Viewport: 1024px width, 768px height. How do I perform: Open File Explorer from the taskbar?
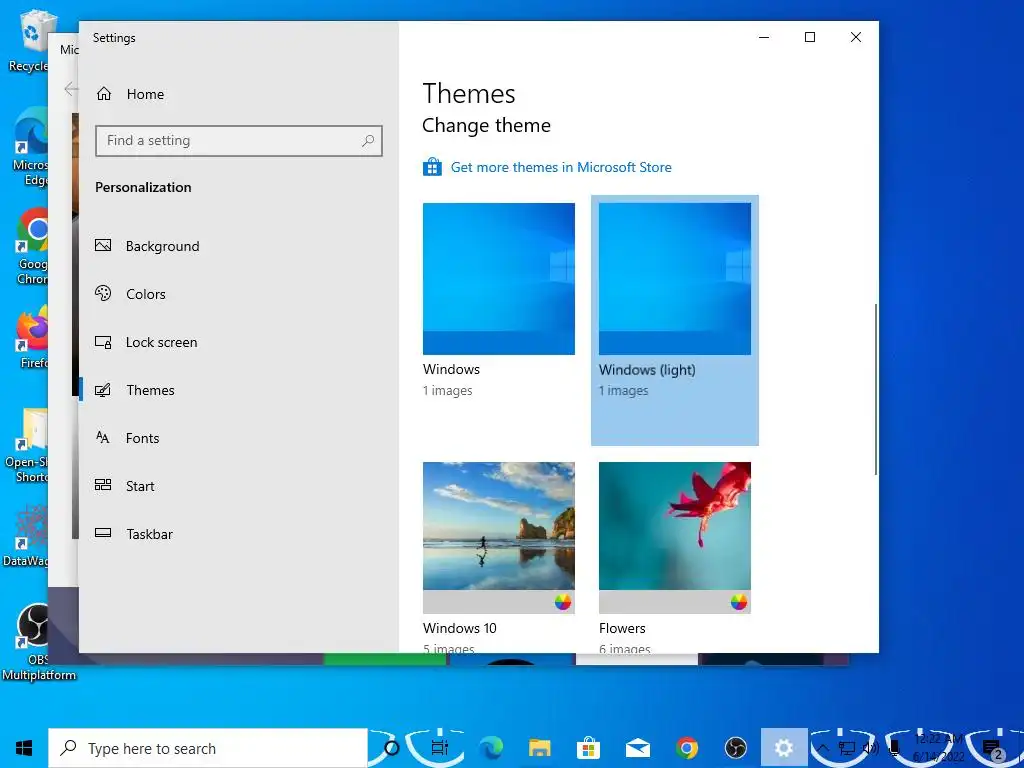[540, 748]
